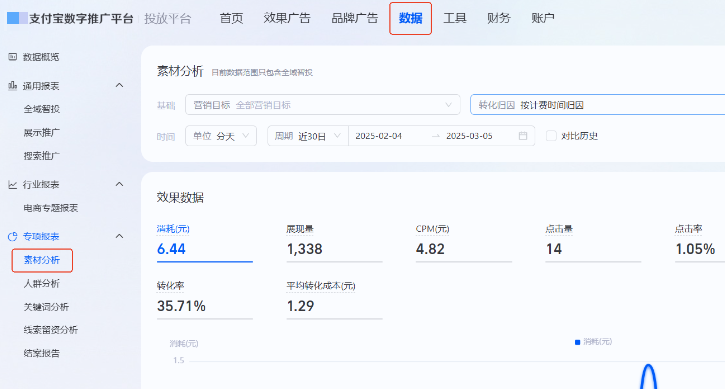Screen dimensions: 725x389
Task: Select 素材分析 in the sidebar
Action: pos(42,260)
